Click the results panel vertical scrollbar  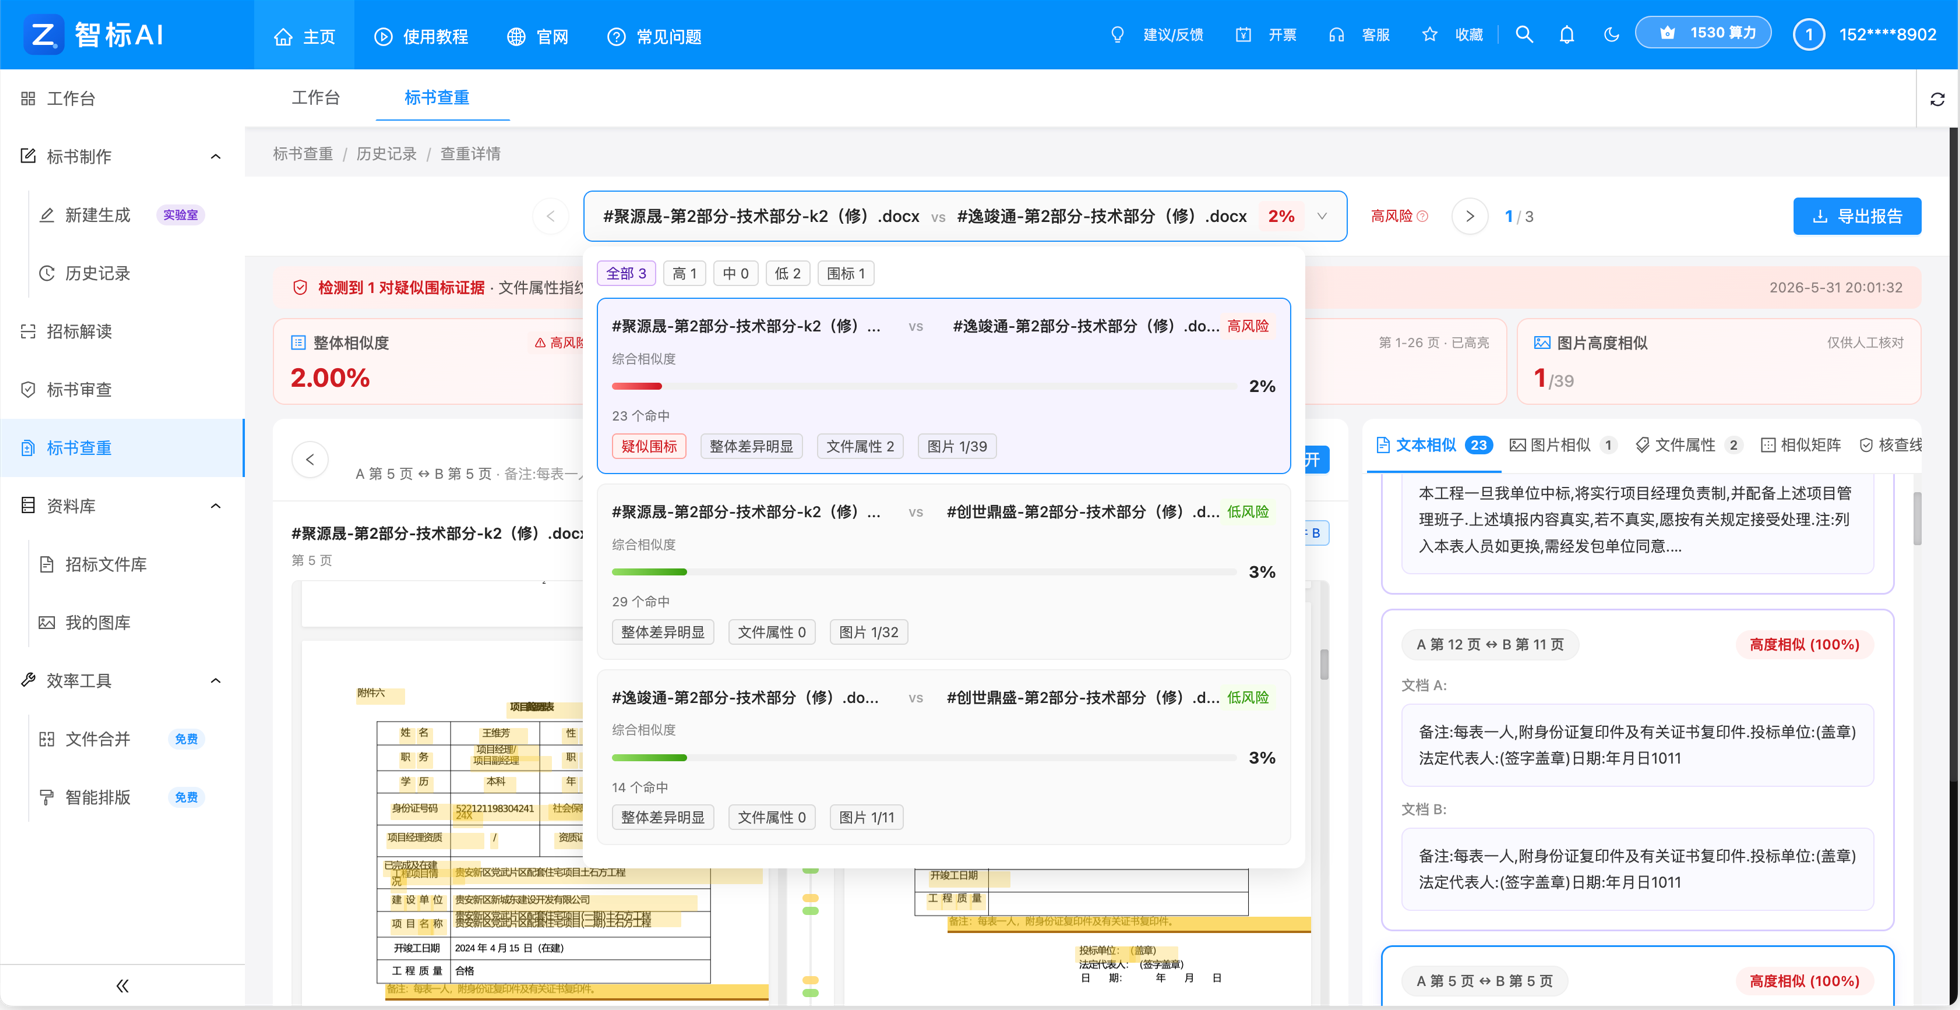point(1917,519)
